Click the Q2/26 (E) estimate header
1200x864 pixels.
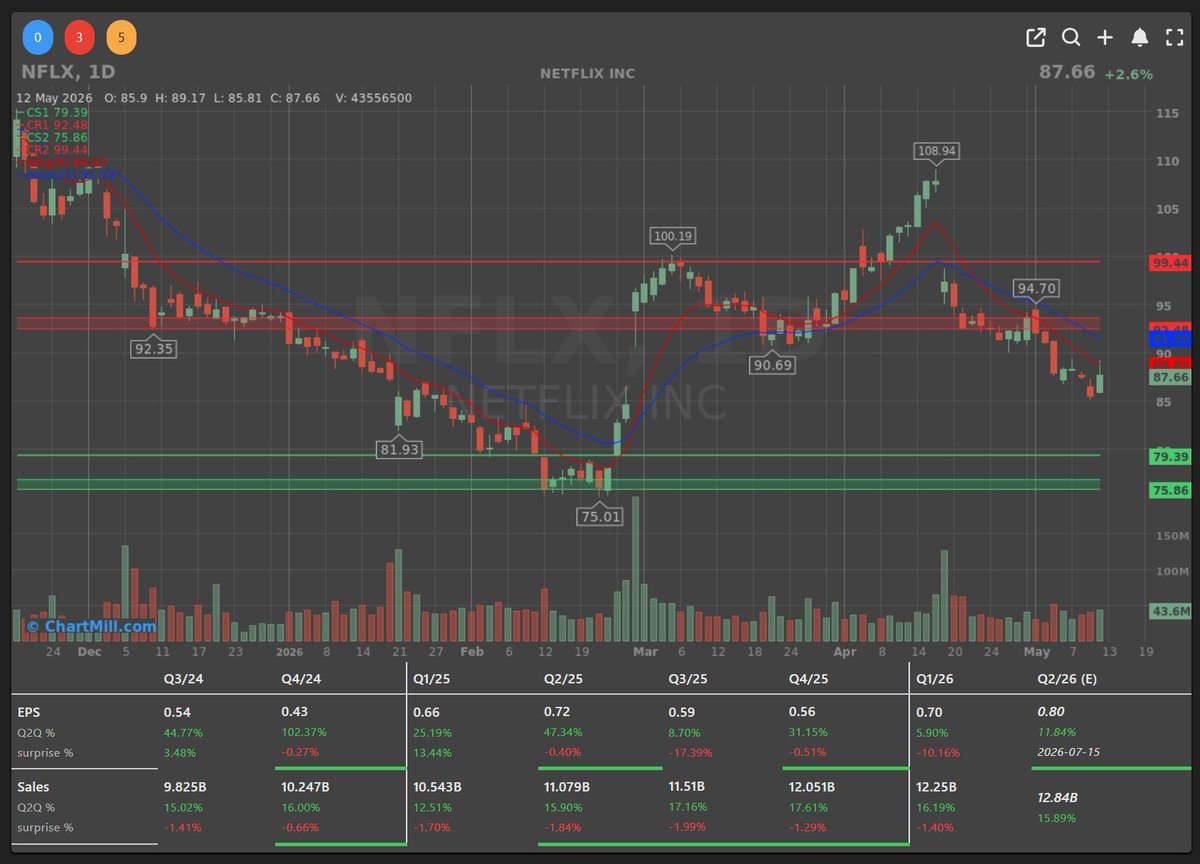(x=1066, y=679)
